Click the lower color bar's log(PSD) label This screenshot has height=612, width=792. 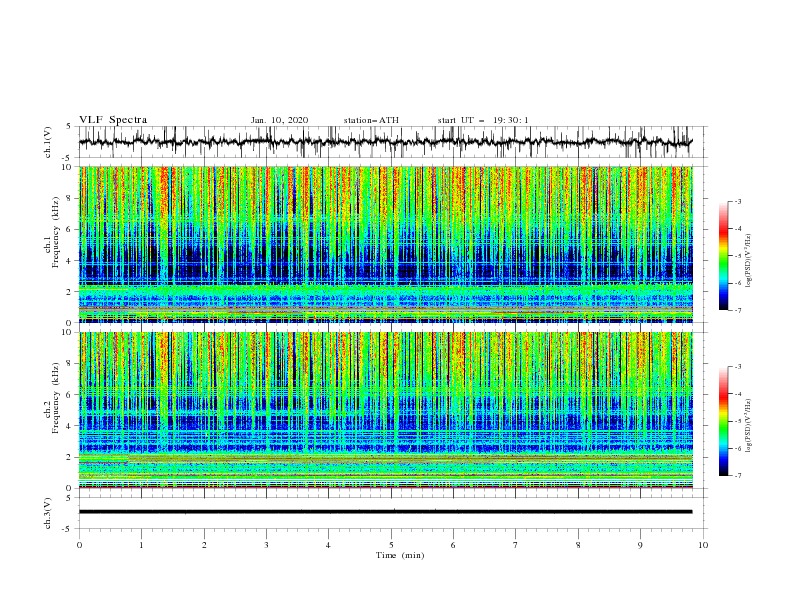tap(749, 425)
